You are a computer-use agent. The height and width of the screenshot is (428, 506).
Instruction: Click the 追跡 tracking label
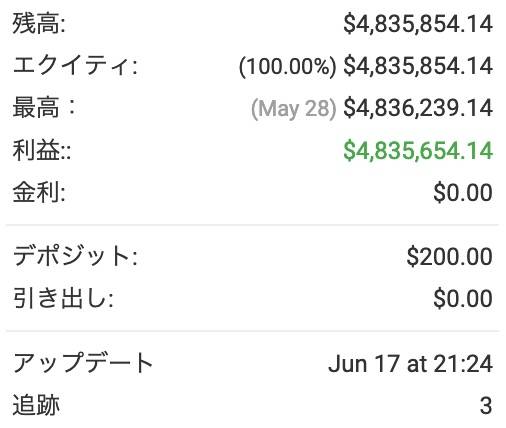(x=36, y=405)
